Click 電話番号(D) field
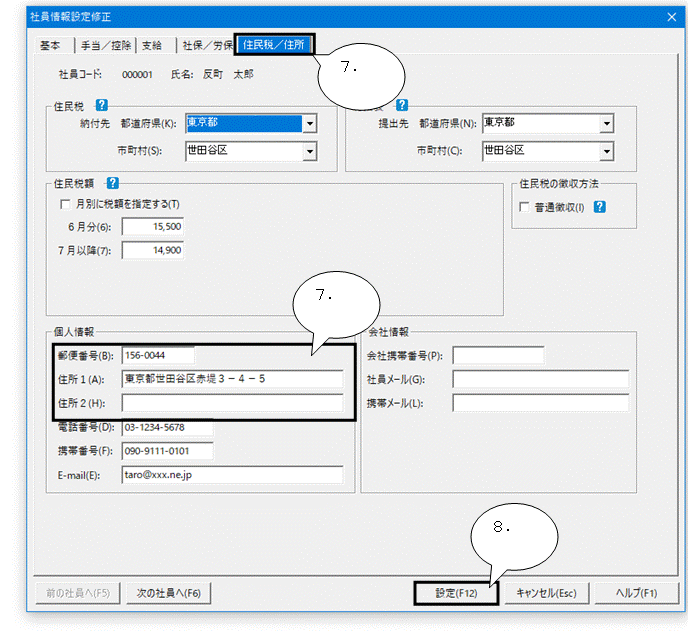This screenshot has height=640, width=688. pyautogui.click(x=168, y=428)
